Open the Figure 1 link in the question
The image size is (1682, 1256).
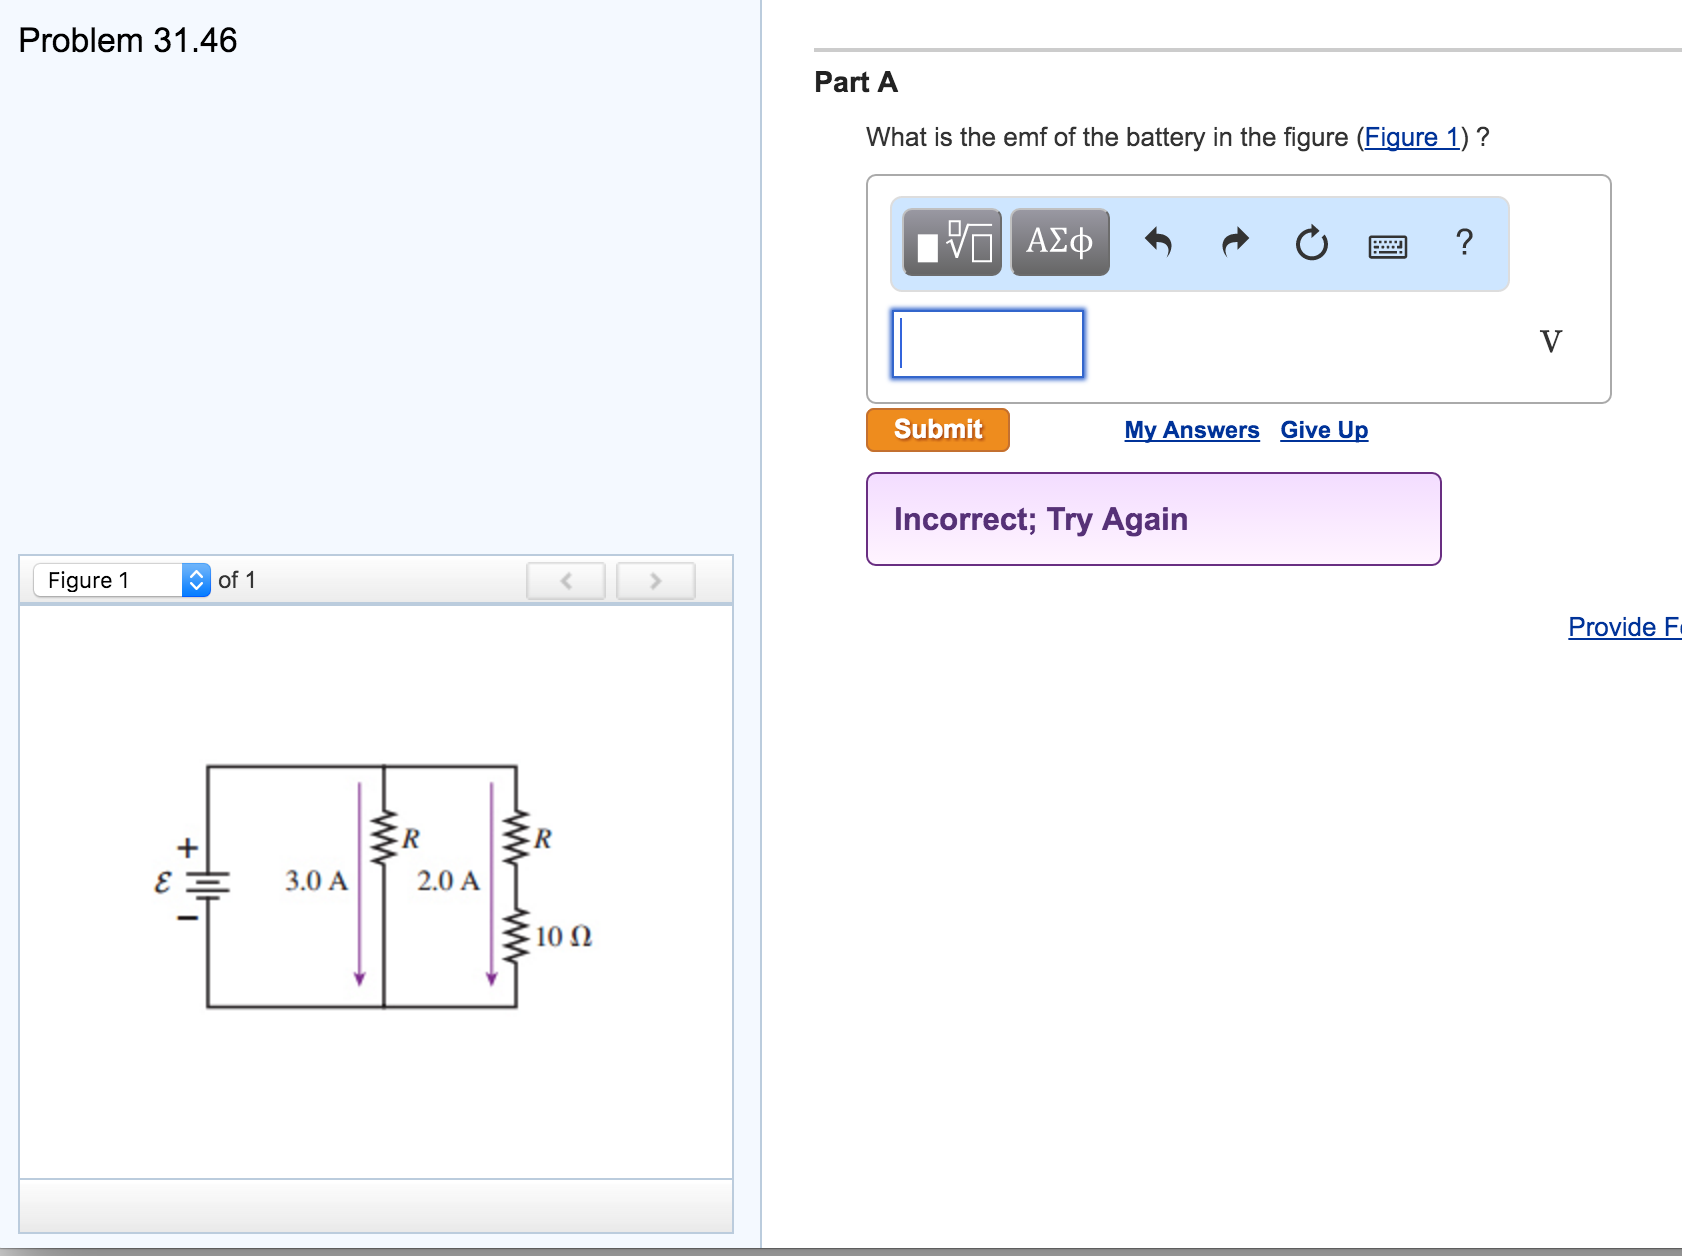(1411, 137)
